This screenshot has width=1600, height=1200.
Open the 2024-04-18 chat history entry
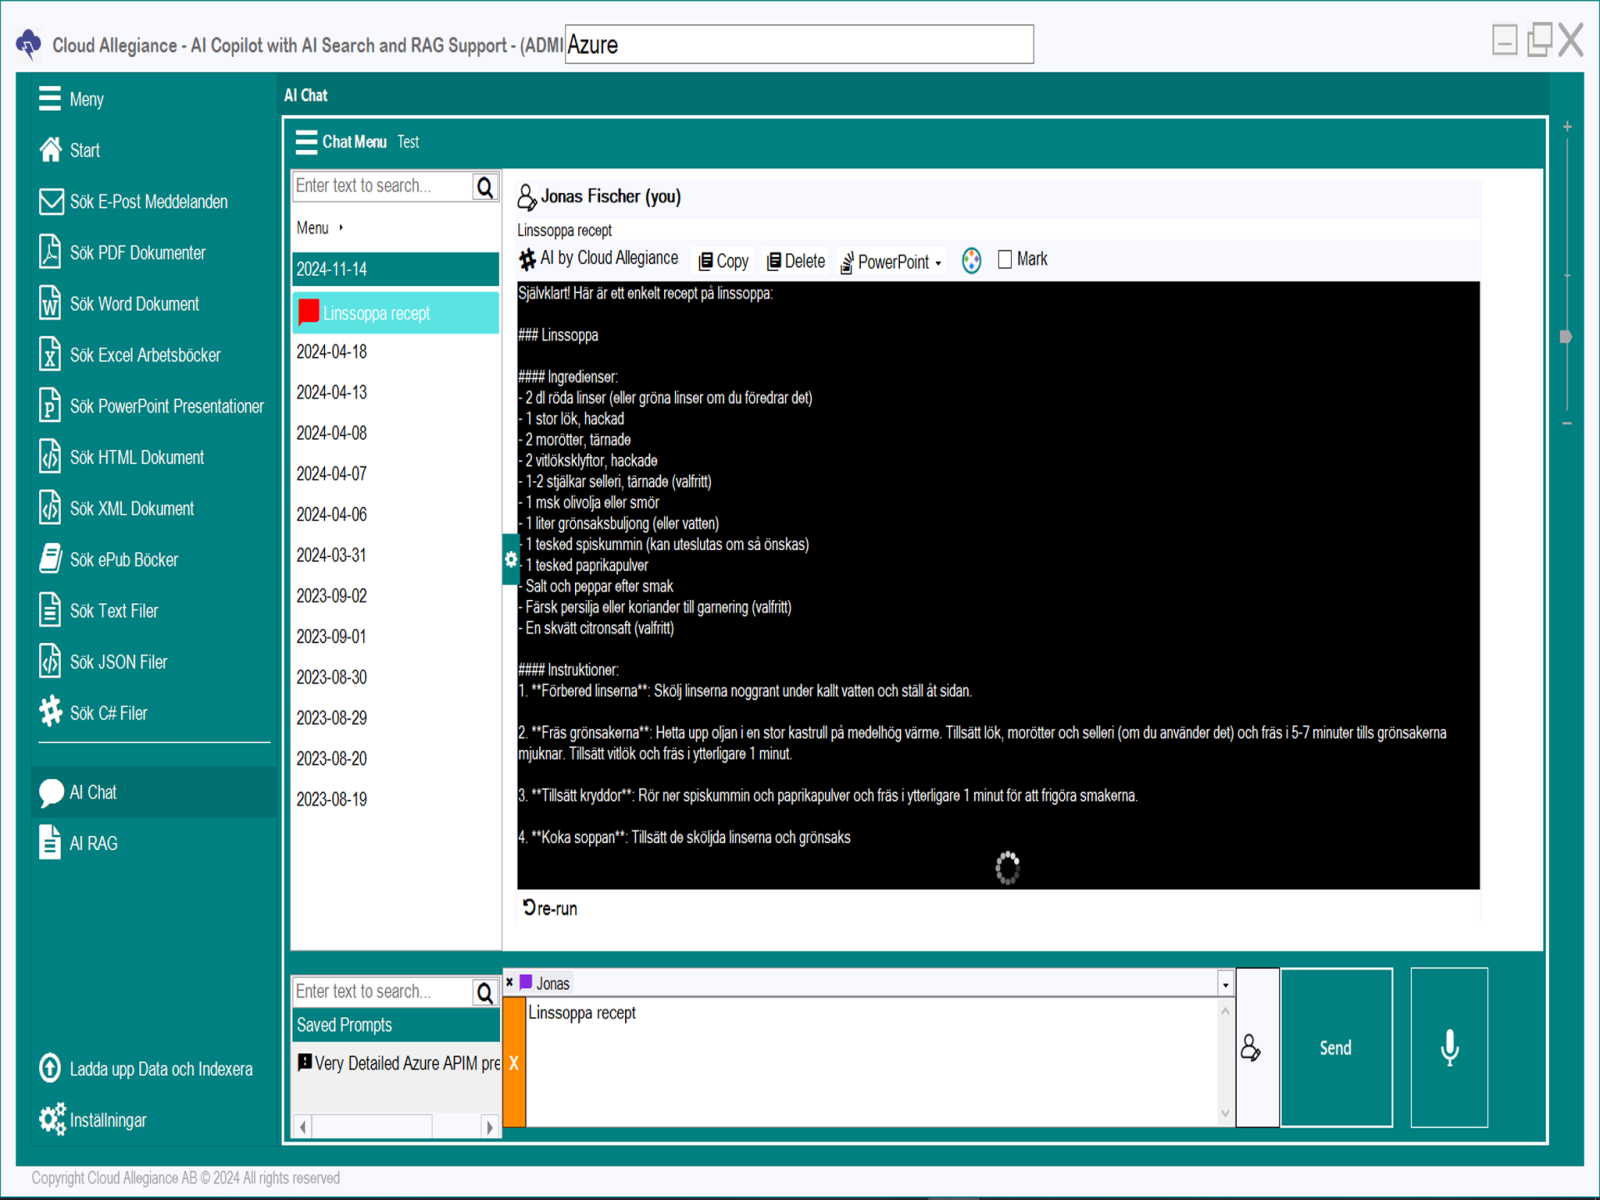click(332, 352)
